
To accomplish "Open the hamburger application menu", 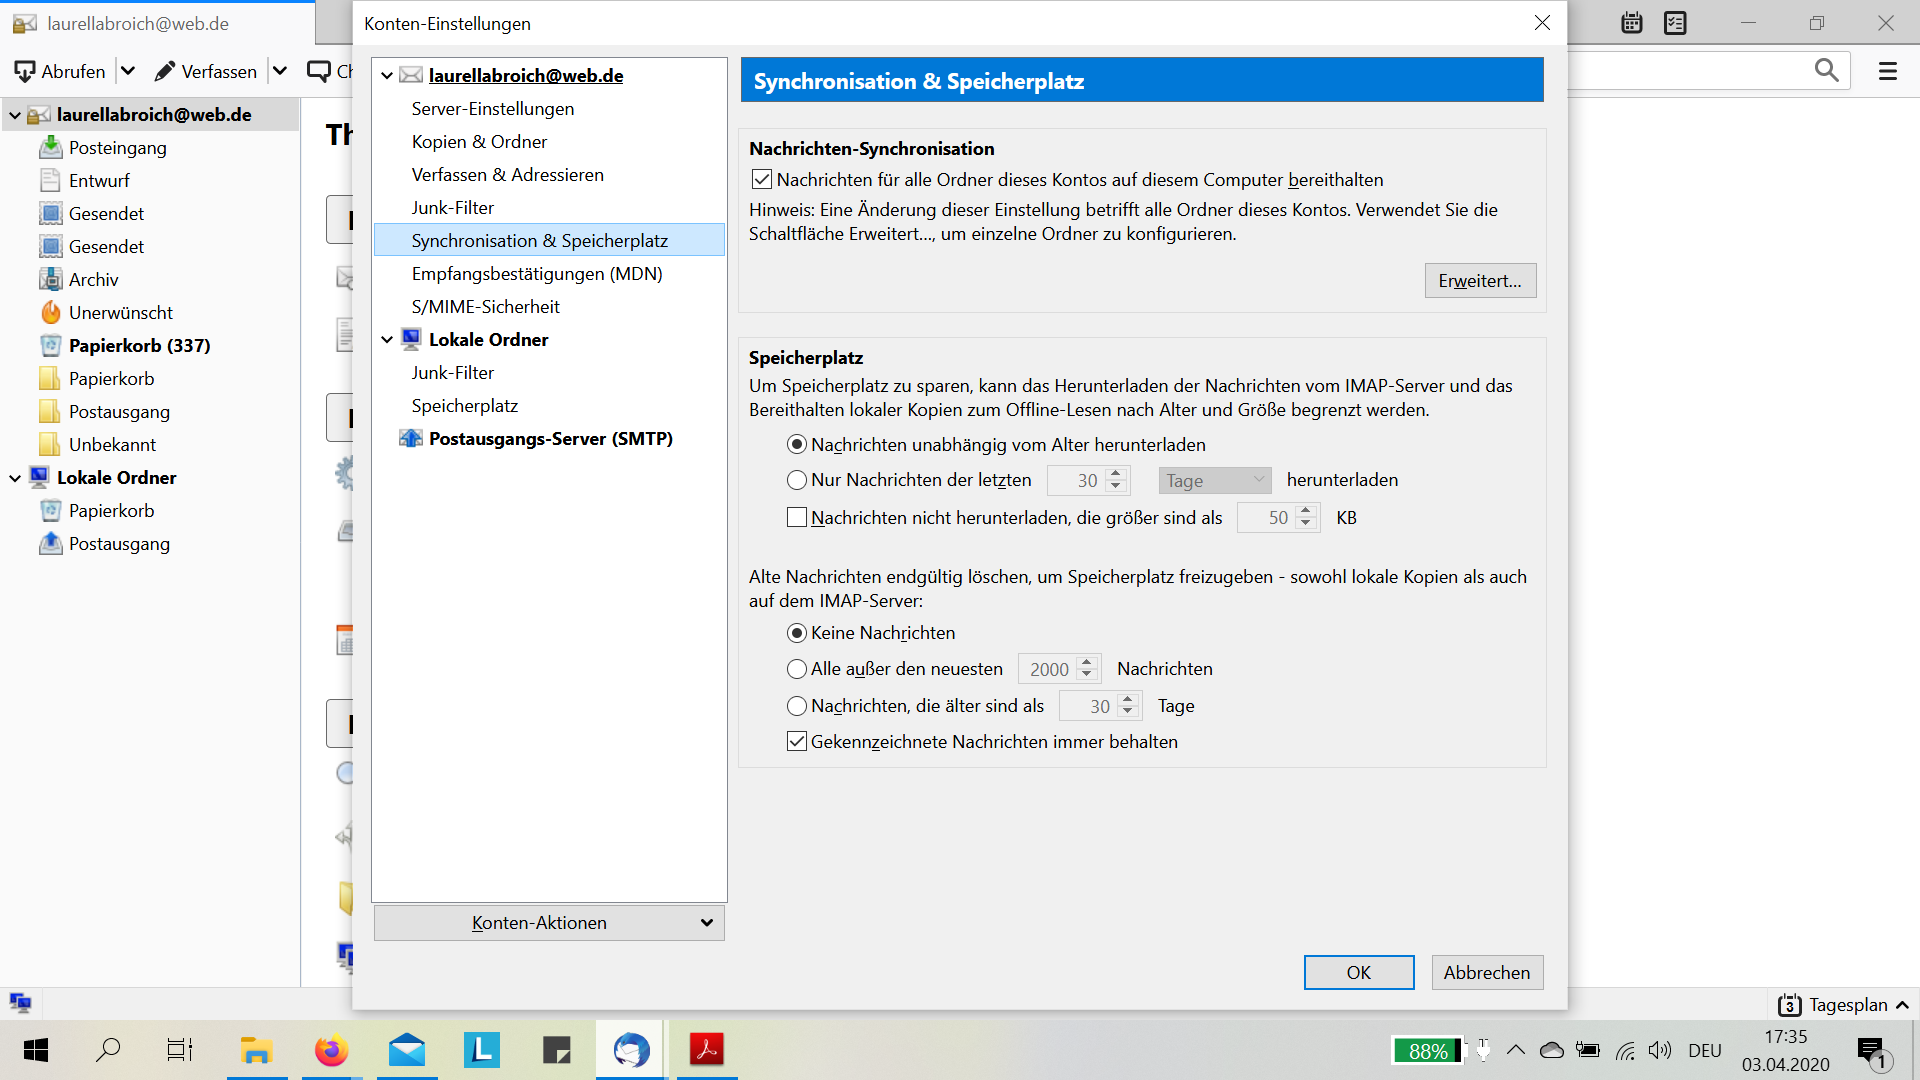I will pos(1887,71).
